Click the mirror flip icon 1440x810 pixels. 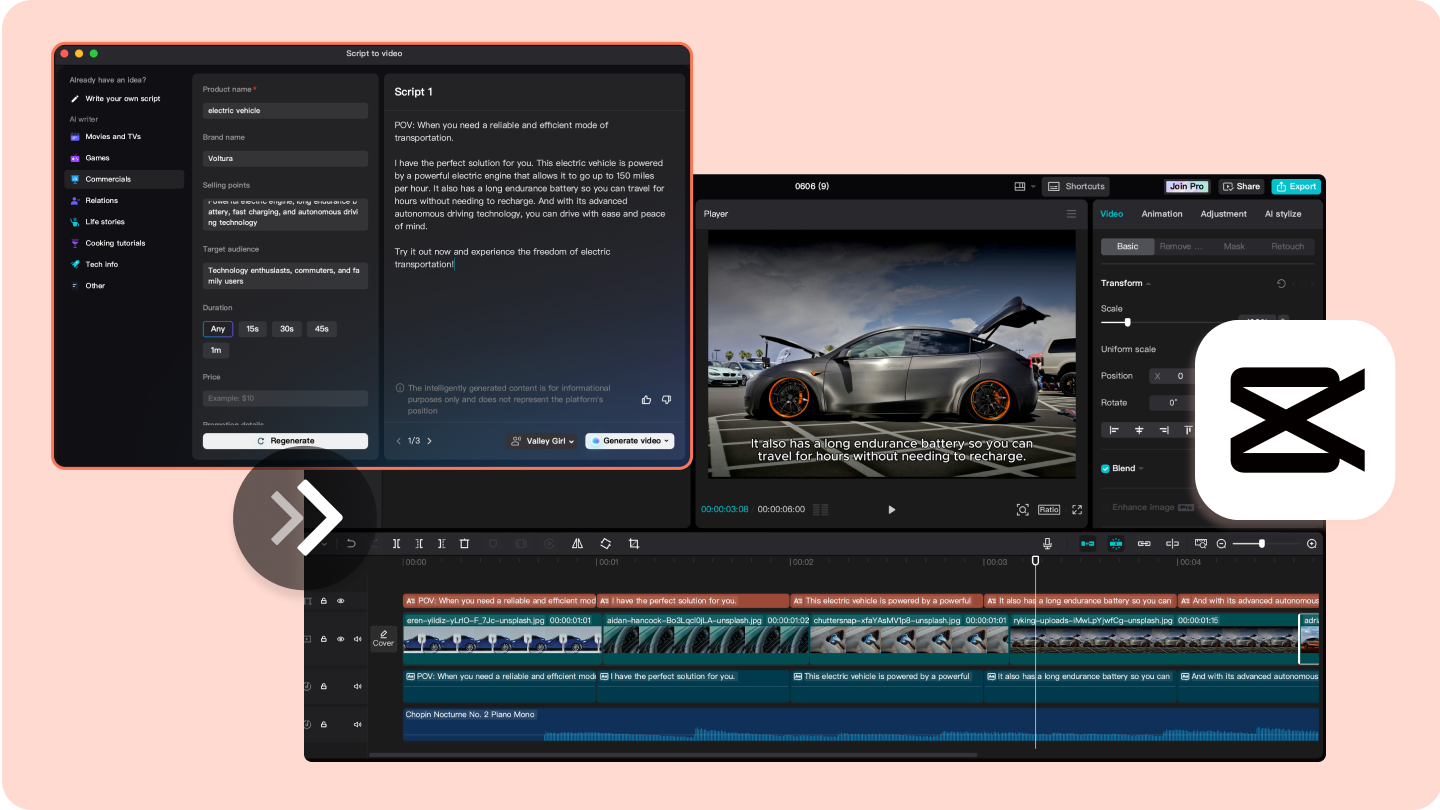pyautogui.click(x=577, y=544)
